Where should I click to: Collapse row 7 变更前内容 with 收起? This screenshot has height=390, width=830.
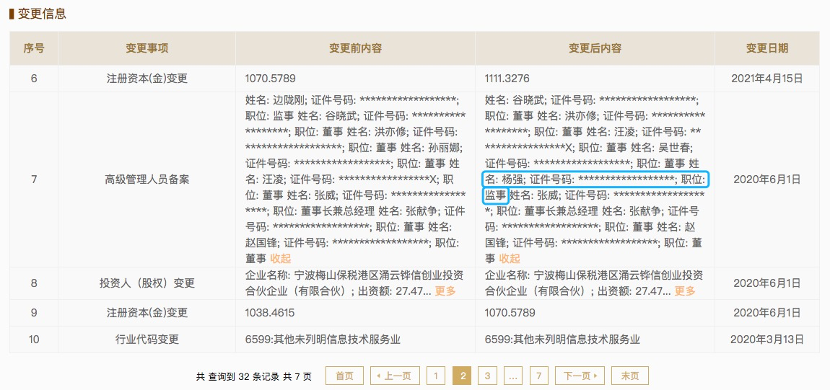tap(281, 259)
